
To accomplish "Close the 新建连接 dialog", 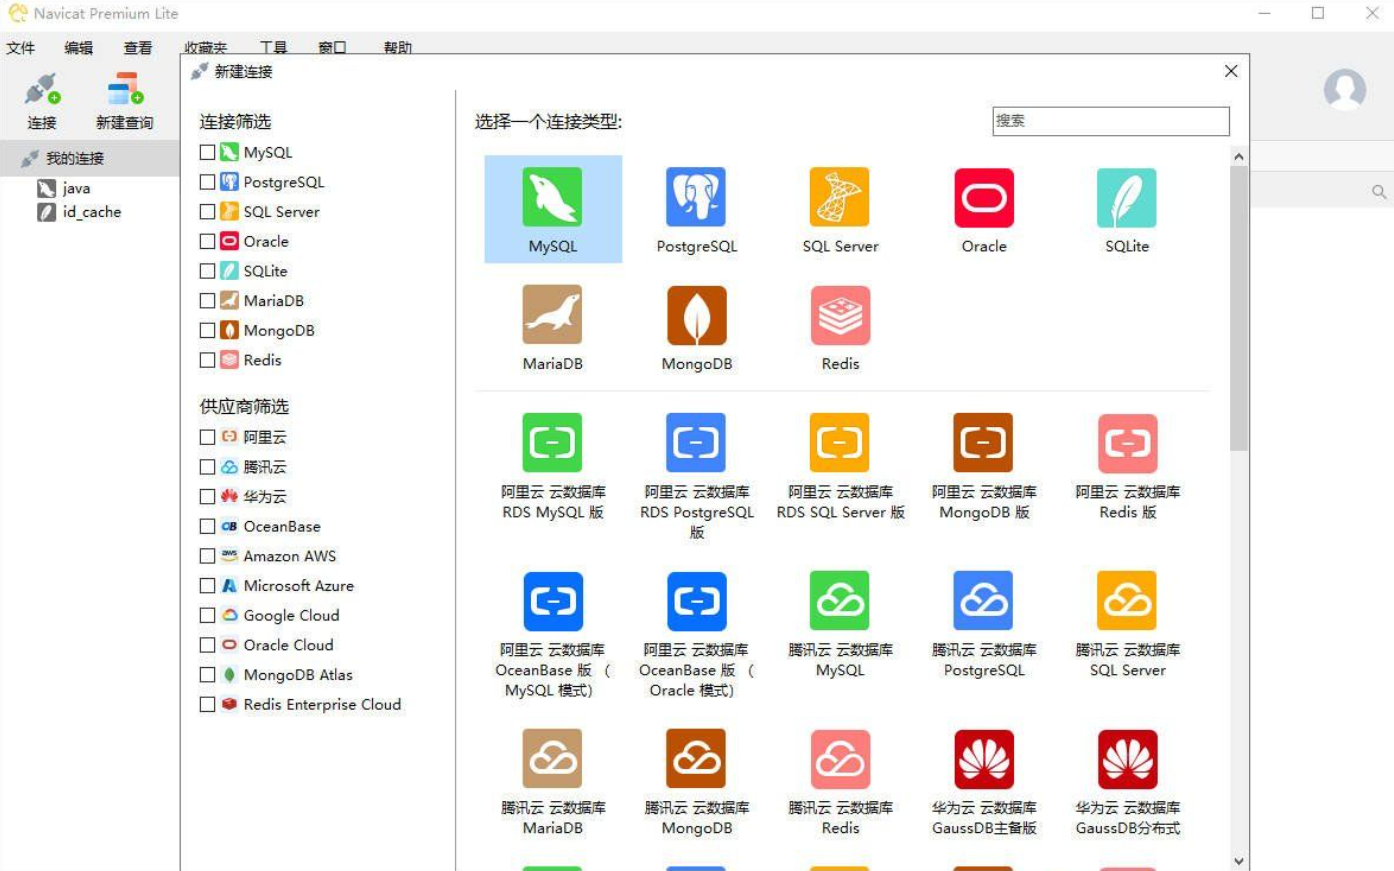I will (1231, 71).
